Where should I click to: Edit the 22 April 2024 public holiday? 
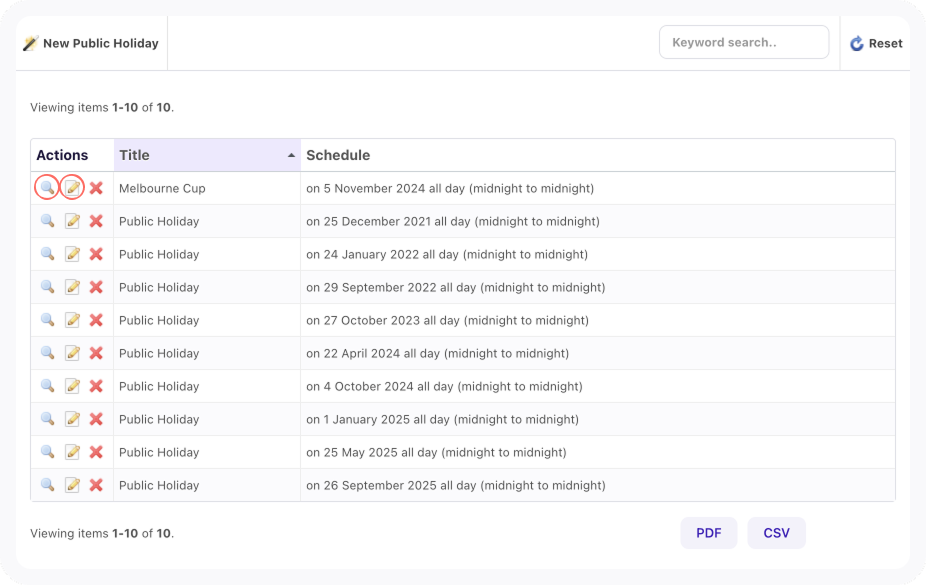(72, 353)
